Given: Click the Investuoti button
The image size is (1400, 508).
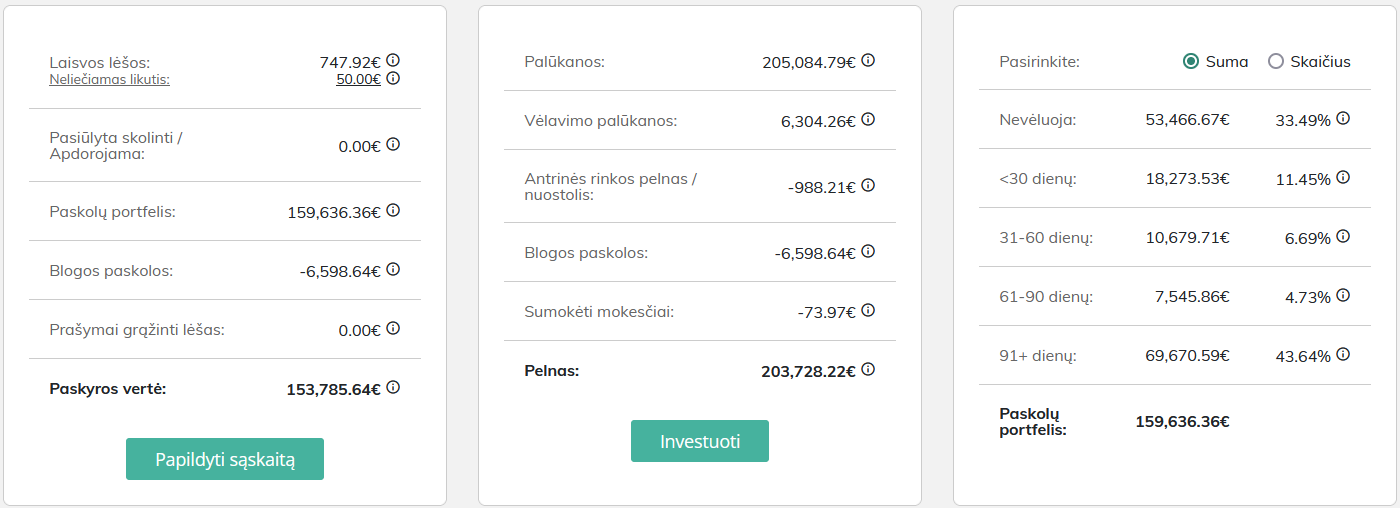Looking at the screenshot, I should pos(700,441).
